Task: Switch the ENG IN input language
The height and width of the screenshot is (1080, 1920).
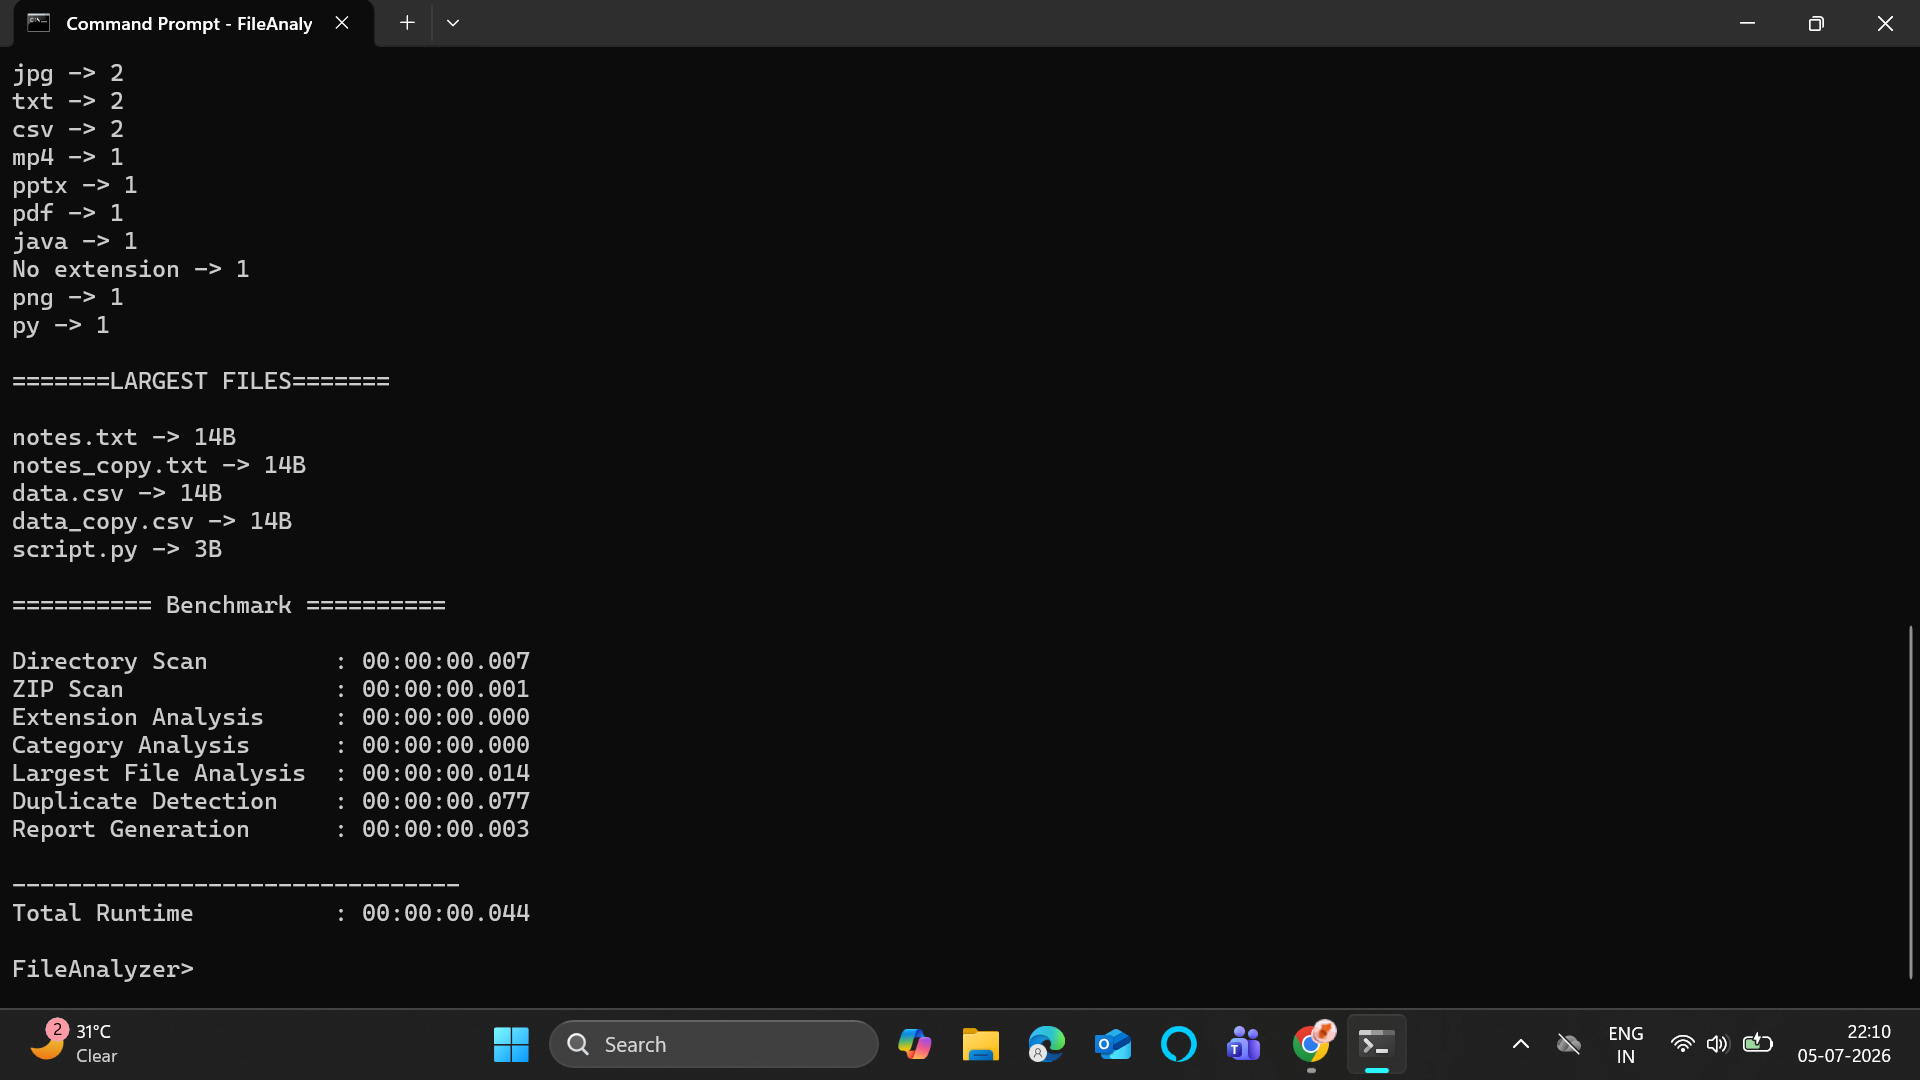Action: pyautogui.click(x=1626, y=1045)
